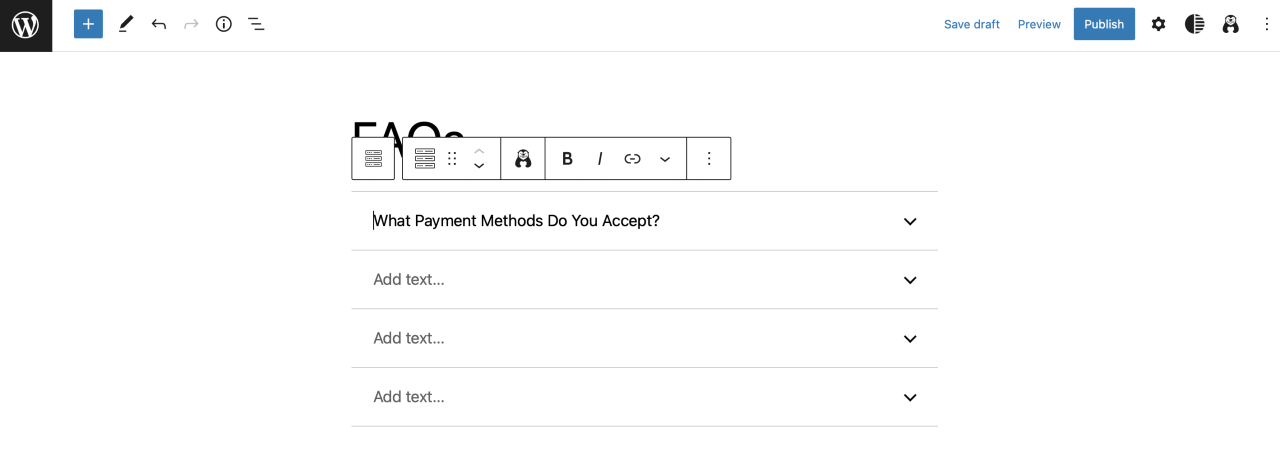
Task: Open the block inserter plus button
Action: tap(88, 24)
